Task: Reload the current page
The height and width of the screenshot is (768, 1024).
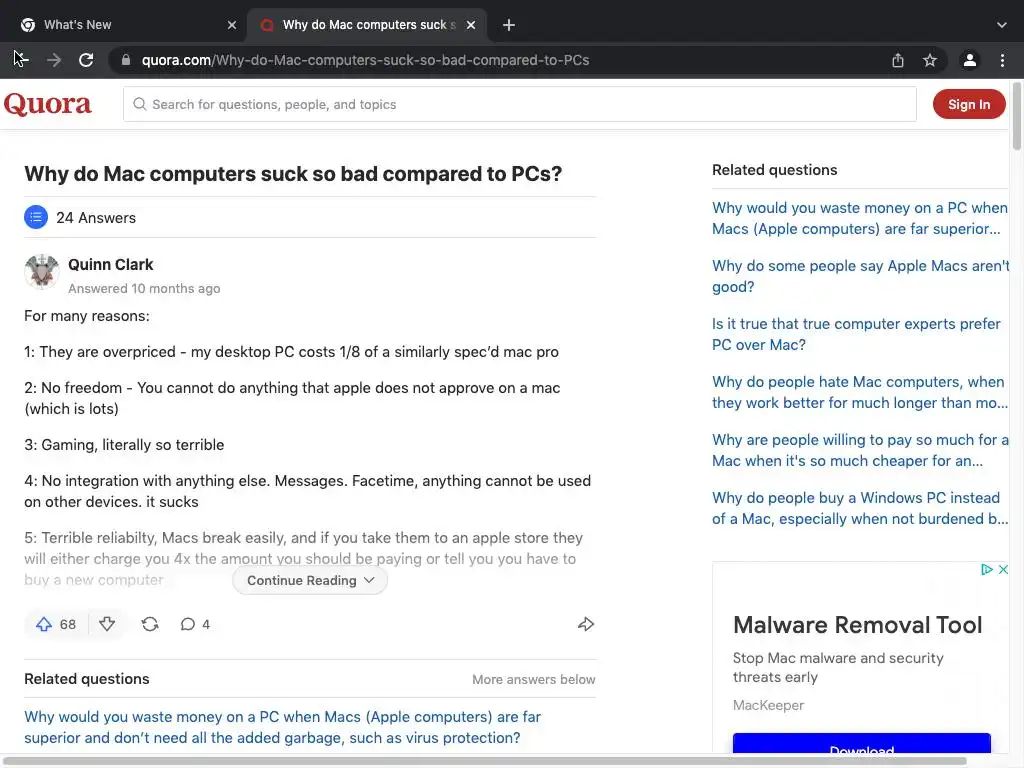Action: click(x=86, y=60)
